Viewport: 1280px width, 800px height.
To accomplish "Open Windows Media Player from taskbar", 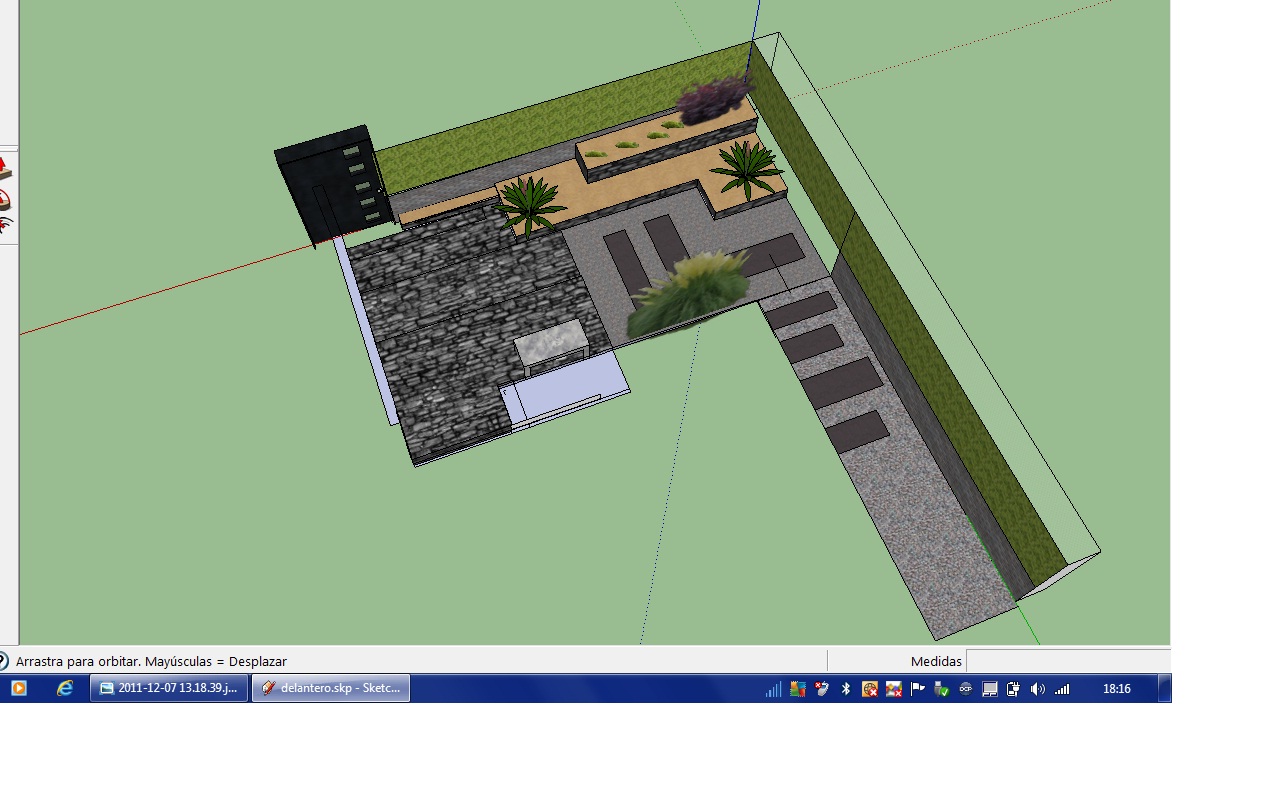I will [18, 688].
